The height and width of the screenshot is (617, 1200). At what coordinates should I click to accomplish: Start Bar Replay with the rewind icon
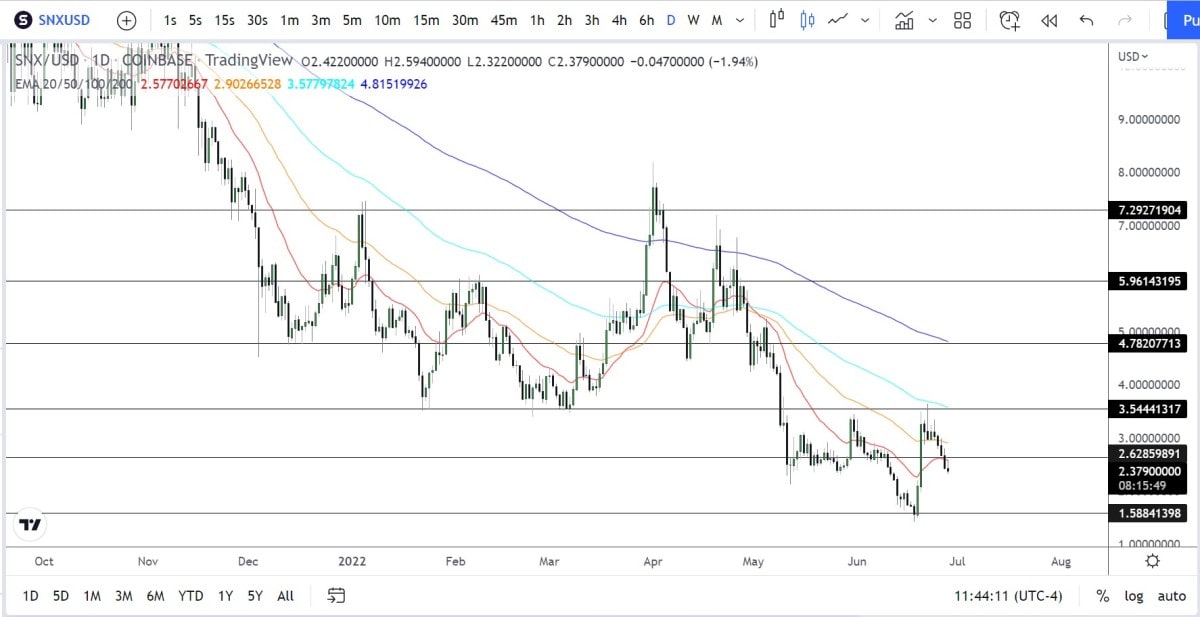click(1049, 19)
